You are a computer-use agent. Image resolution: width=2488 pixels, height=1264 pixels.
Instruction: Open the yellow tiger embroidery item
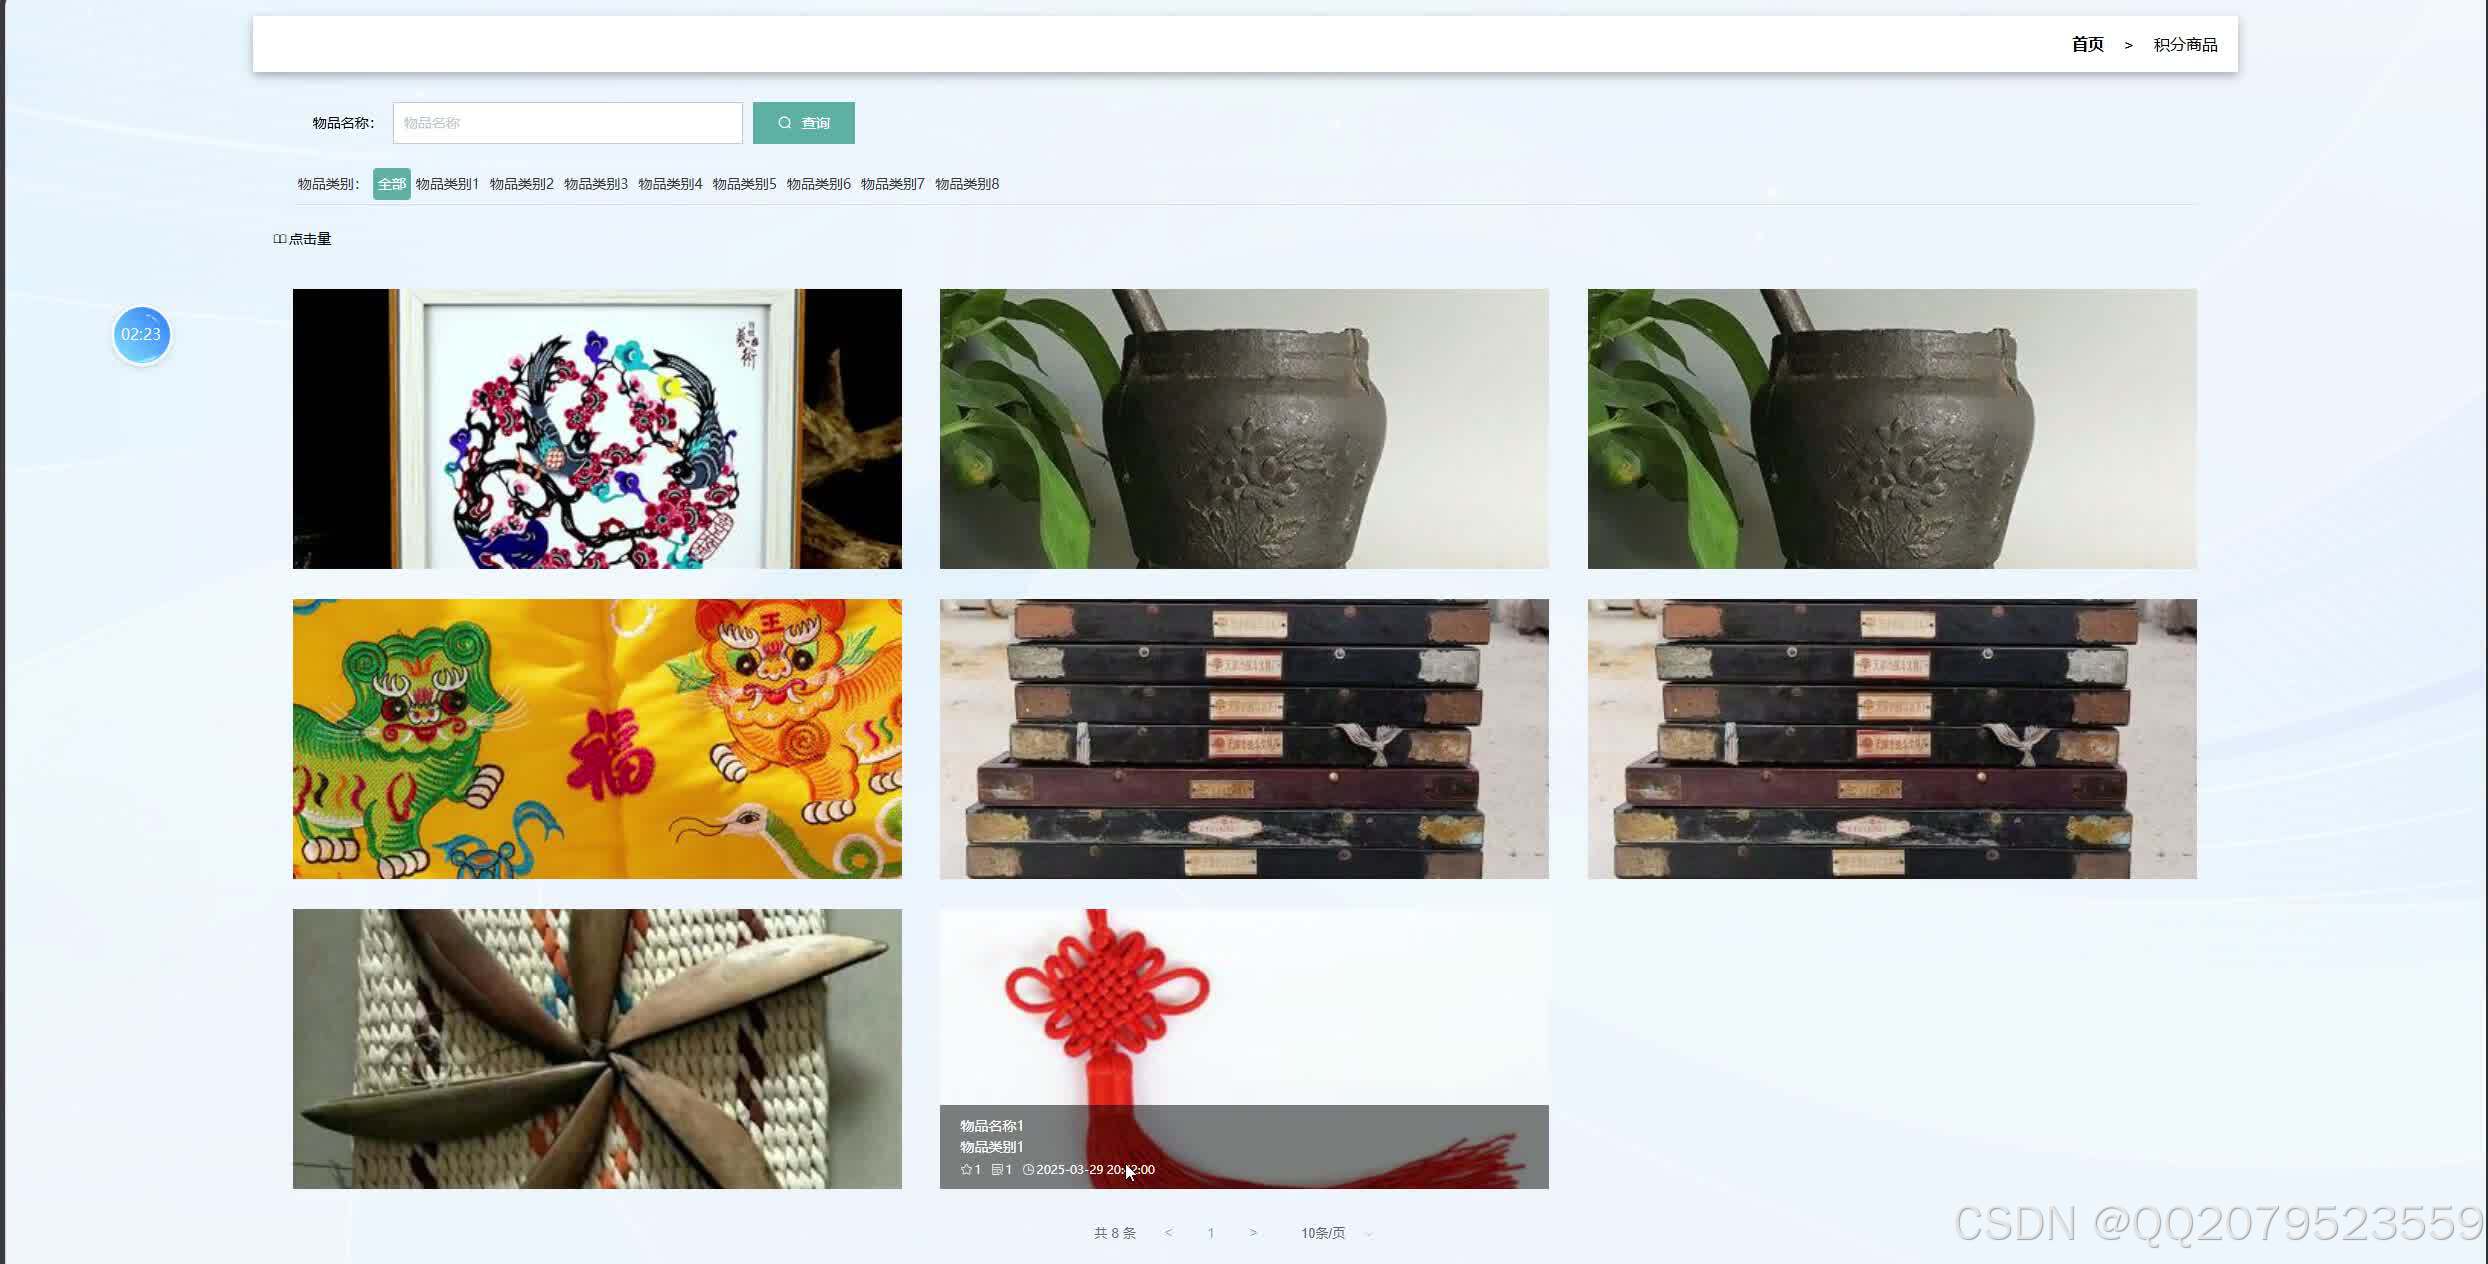tap(597, 739)
